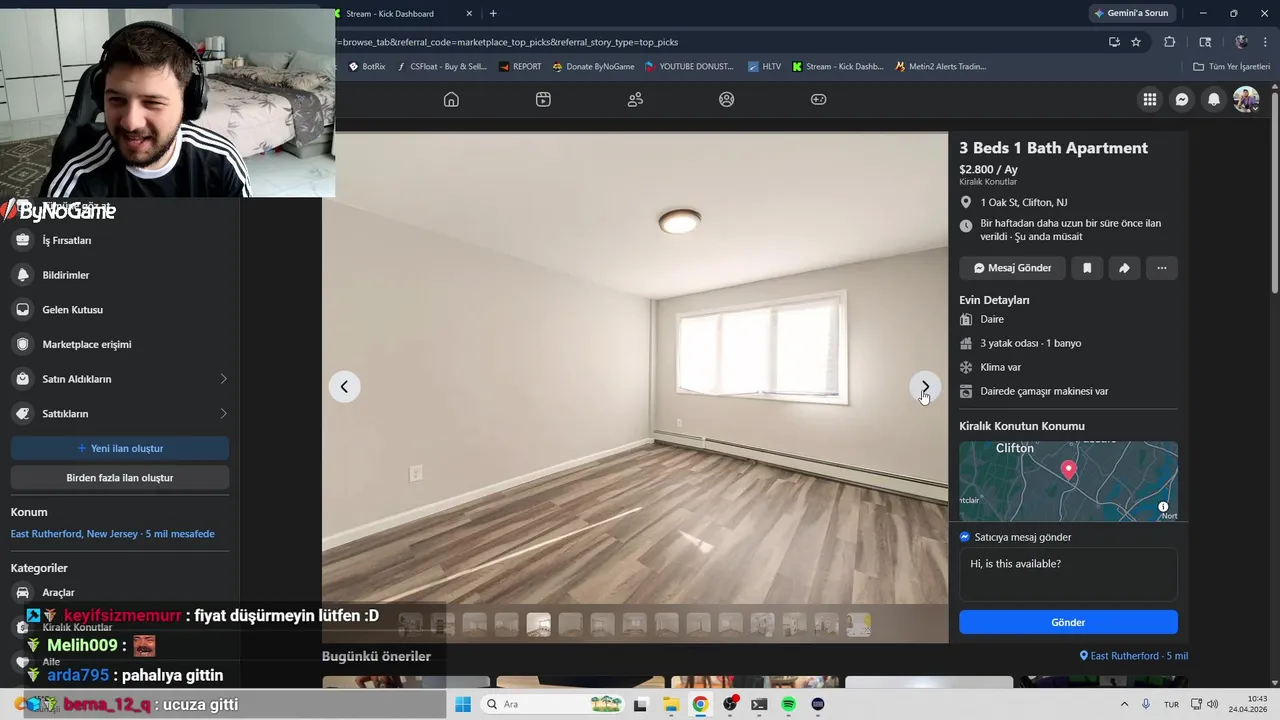The image size is (1280, 720).
Task: Open the Messenger icon
Action: pyautogui.click(x=1182, y=99)
